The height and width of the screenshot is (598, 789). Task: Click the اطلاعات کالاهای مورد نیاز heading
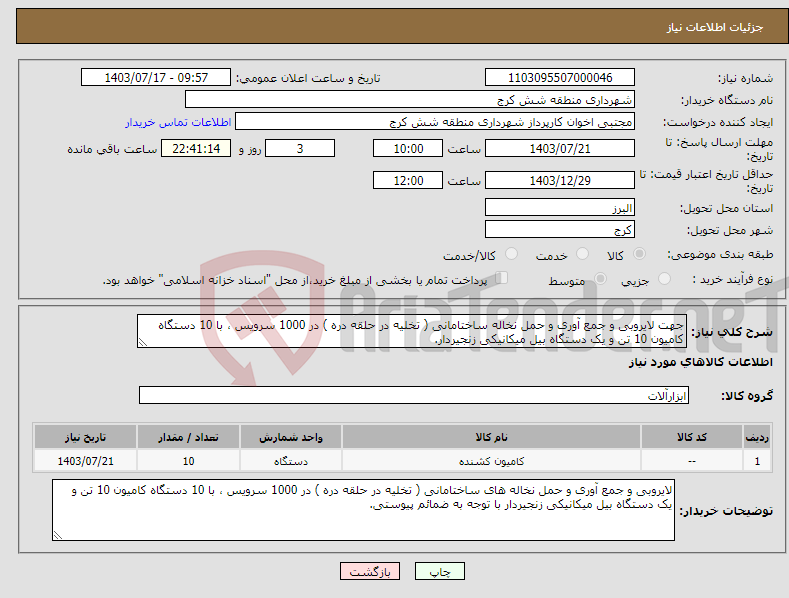[700, 362]
